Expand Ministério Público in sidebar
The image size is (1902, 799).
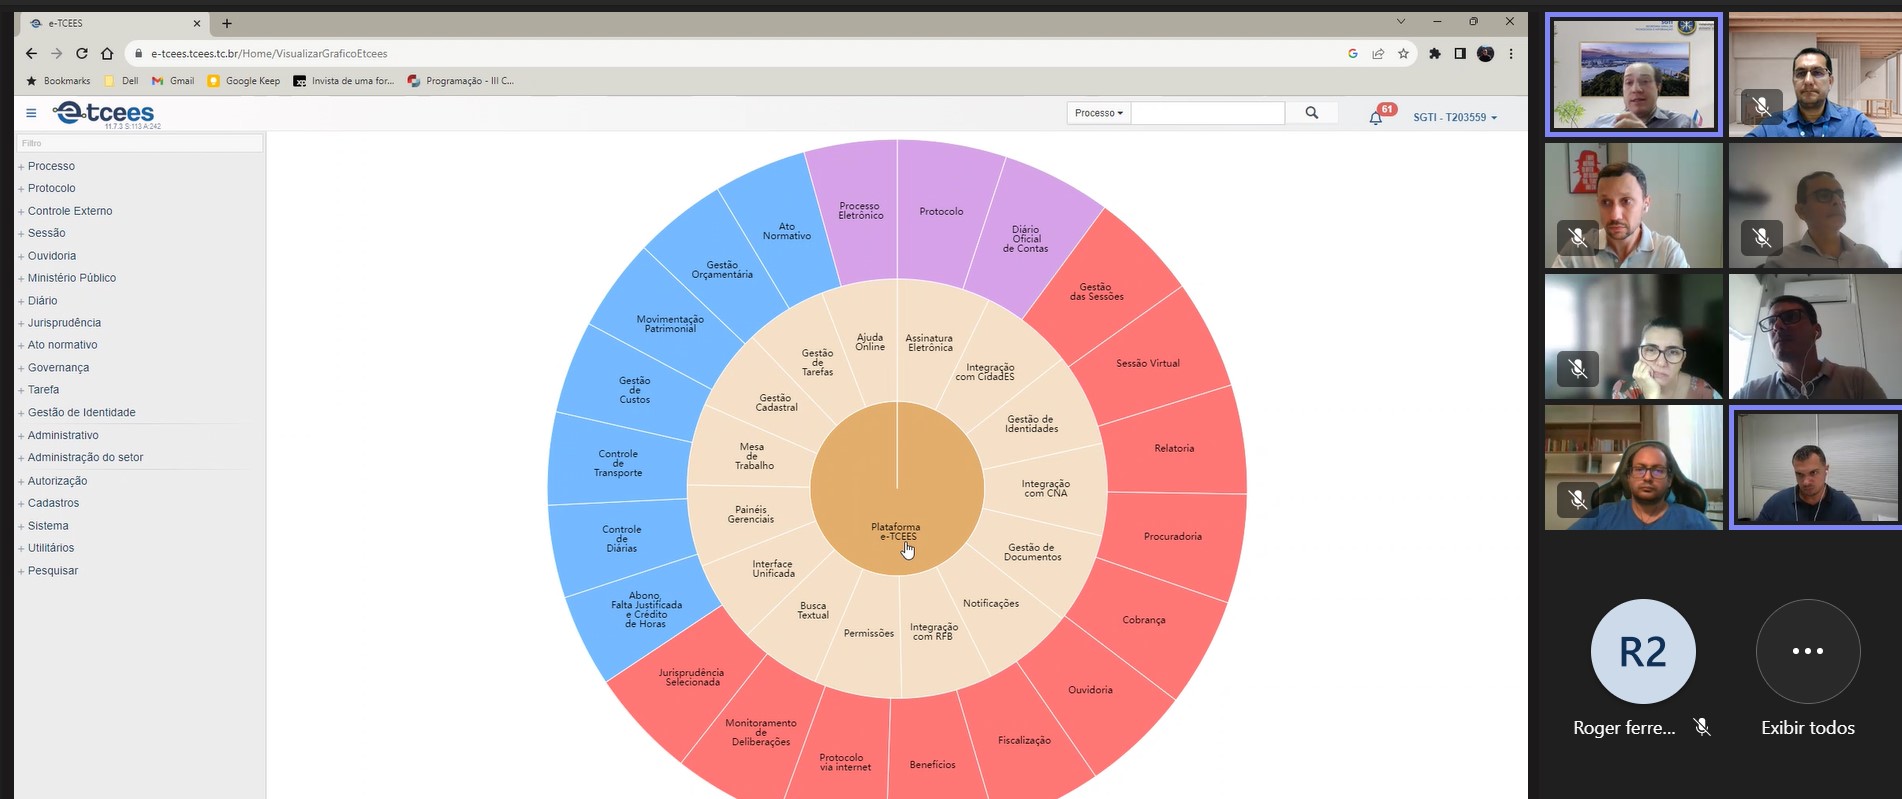[x=72, y=278]
